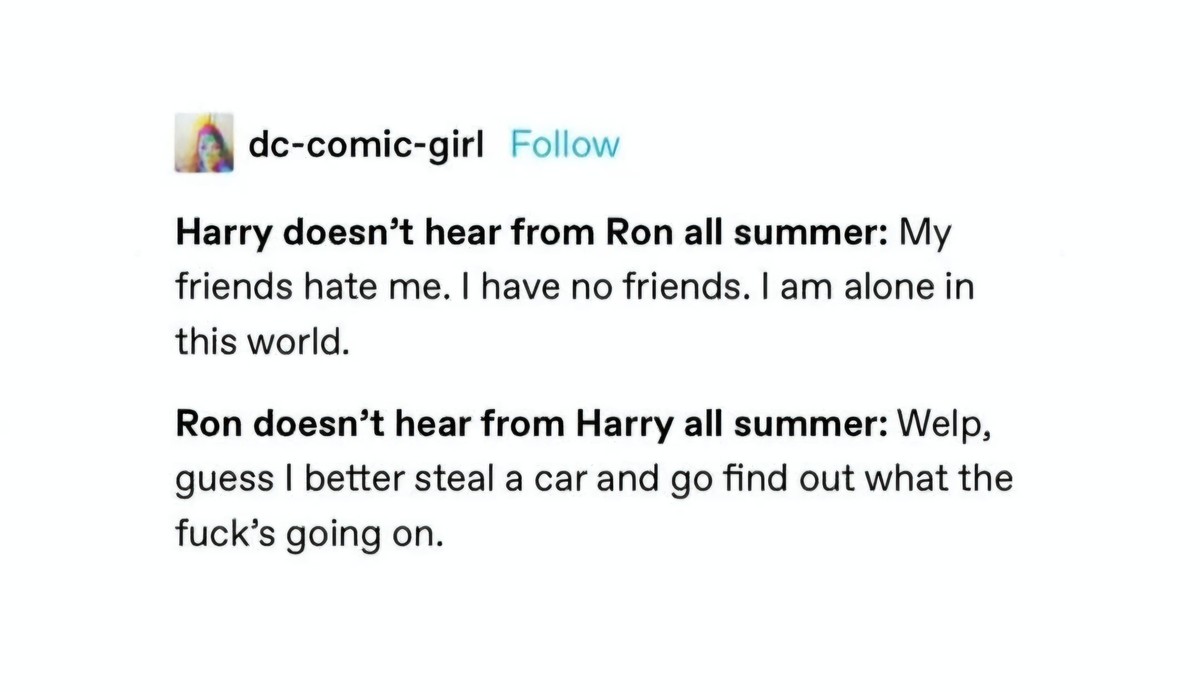Viewport: 1200px width, 692px height.
Task: Click the word "Welp," in the post
Action: point(945,424)
